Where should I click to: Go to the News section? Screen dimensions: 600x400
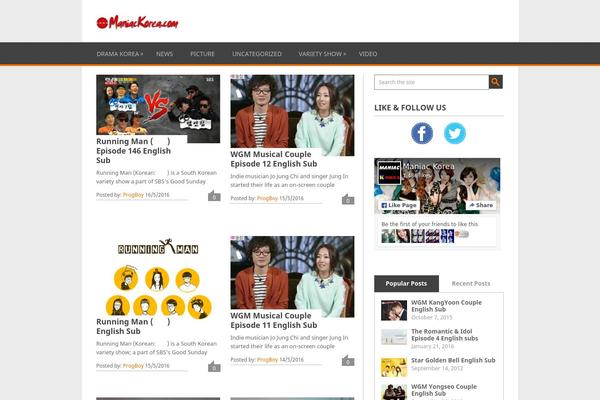pyautogui.click(x=165, y=54)
